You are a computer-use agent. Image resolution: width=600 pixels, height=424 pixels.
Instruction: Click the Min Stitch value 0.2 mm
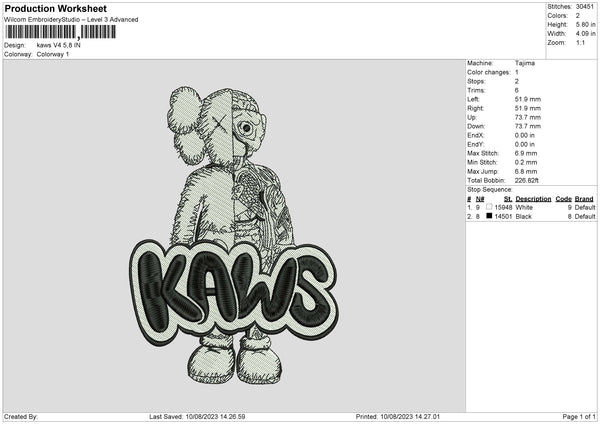[526, 162]
